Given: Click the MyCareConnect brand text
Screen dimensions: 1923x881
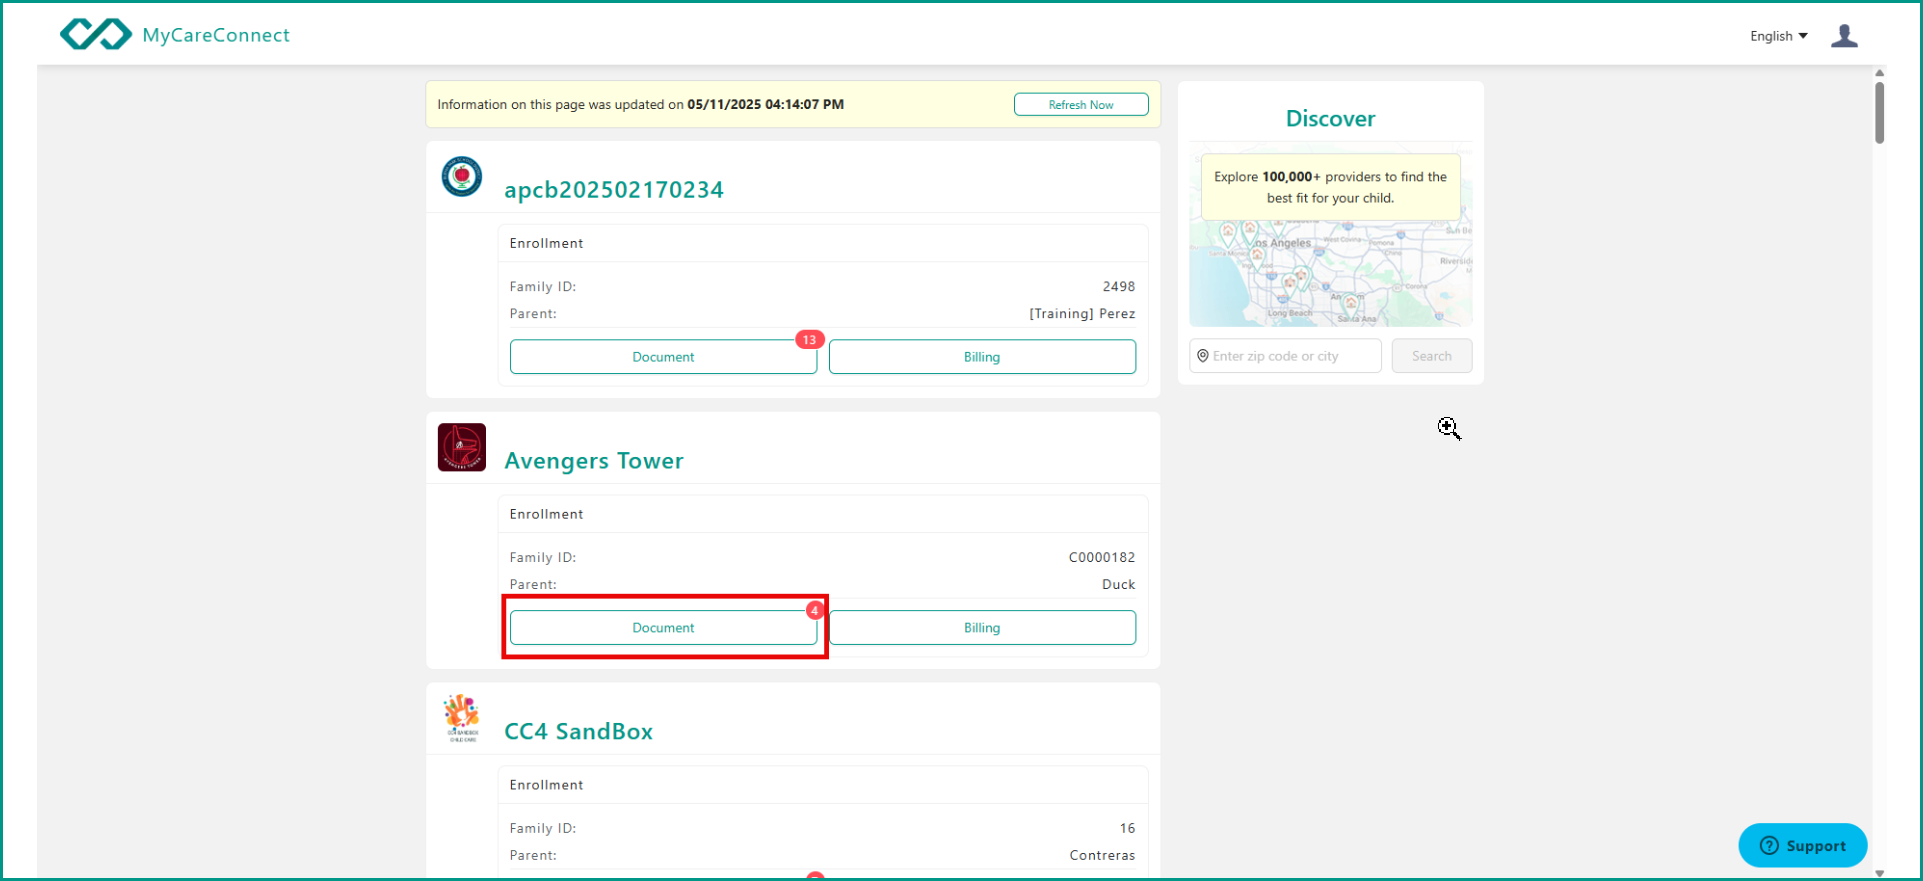Looking at the screenshot, I should pyautogui.click(x=216, y=35).
